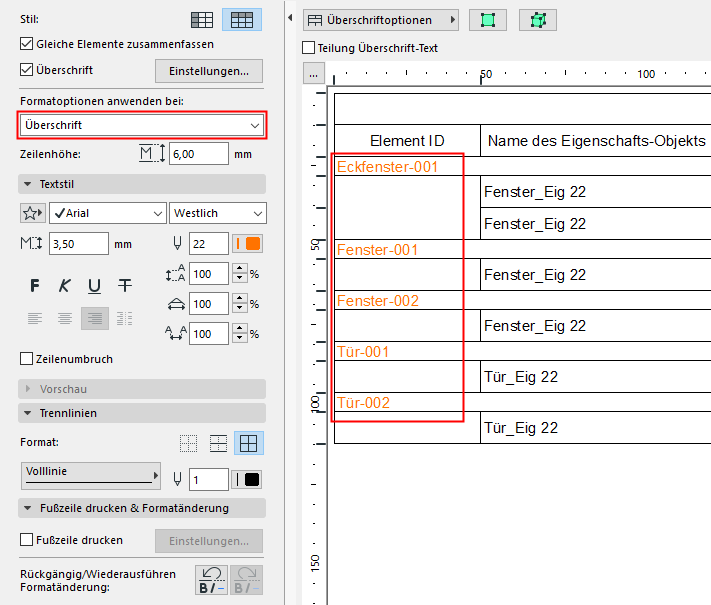Image resolution: width=711 pixels, height=605 pixels.
Task: Align text center
Action: [x=65, y=318]
